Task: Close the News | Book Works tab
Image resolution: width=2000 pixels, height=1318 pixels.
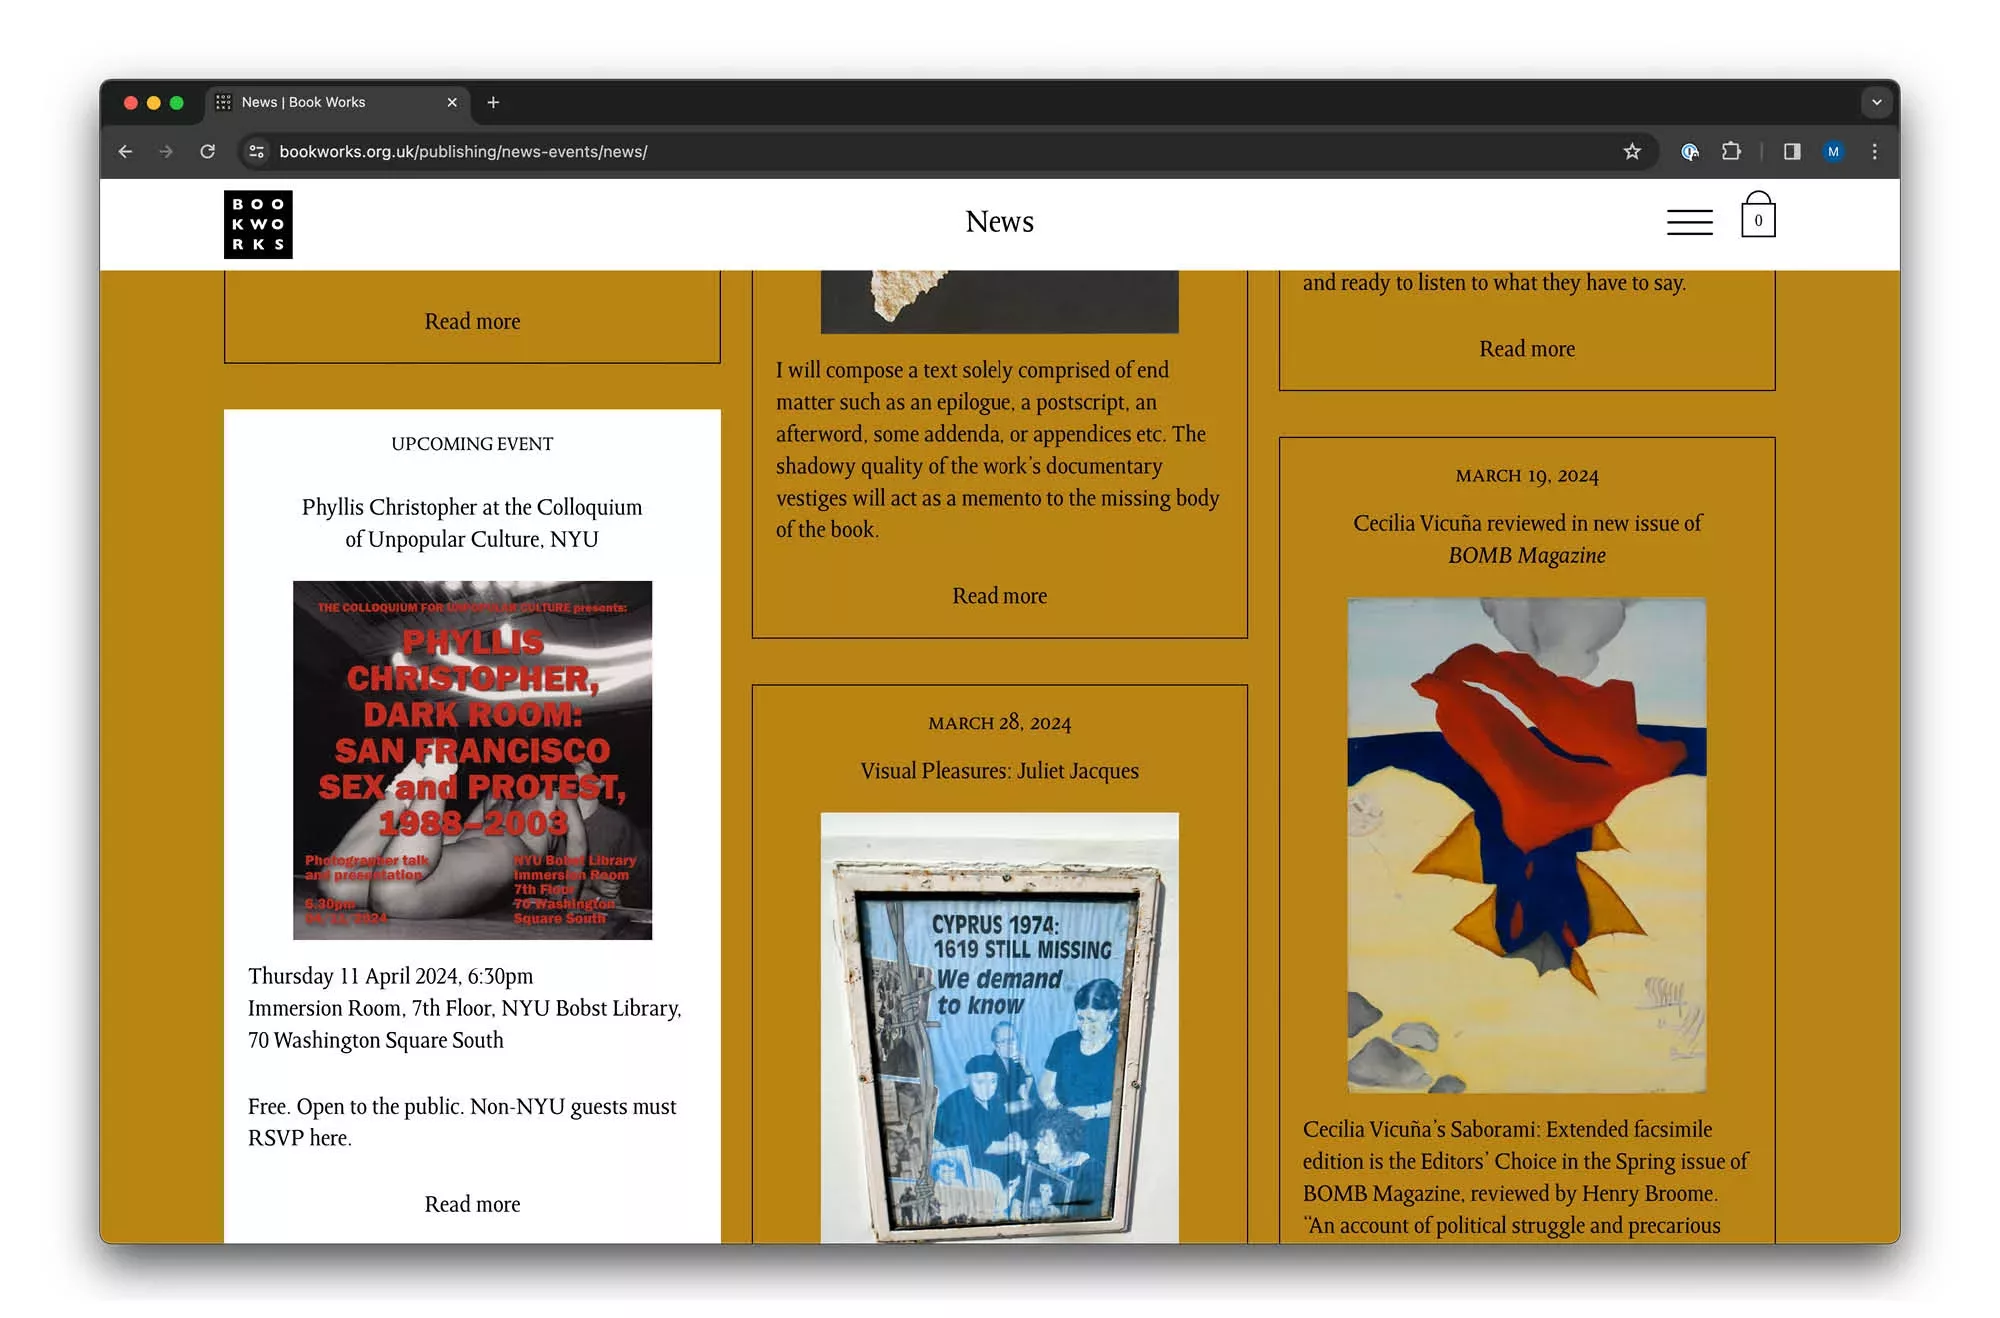Action: pyautogui.click(x=452, y=102)
